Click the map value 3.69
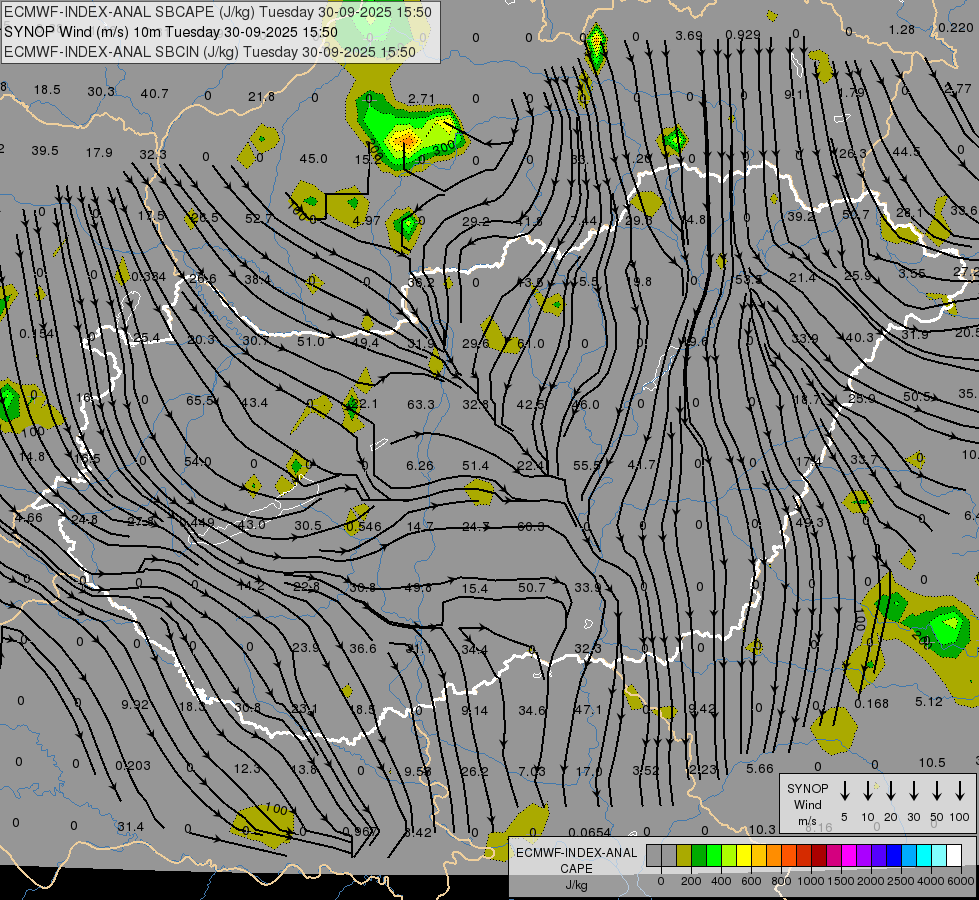The image size is (979, 900). point(689,36)
